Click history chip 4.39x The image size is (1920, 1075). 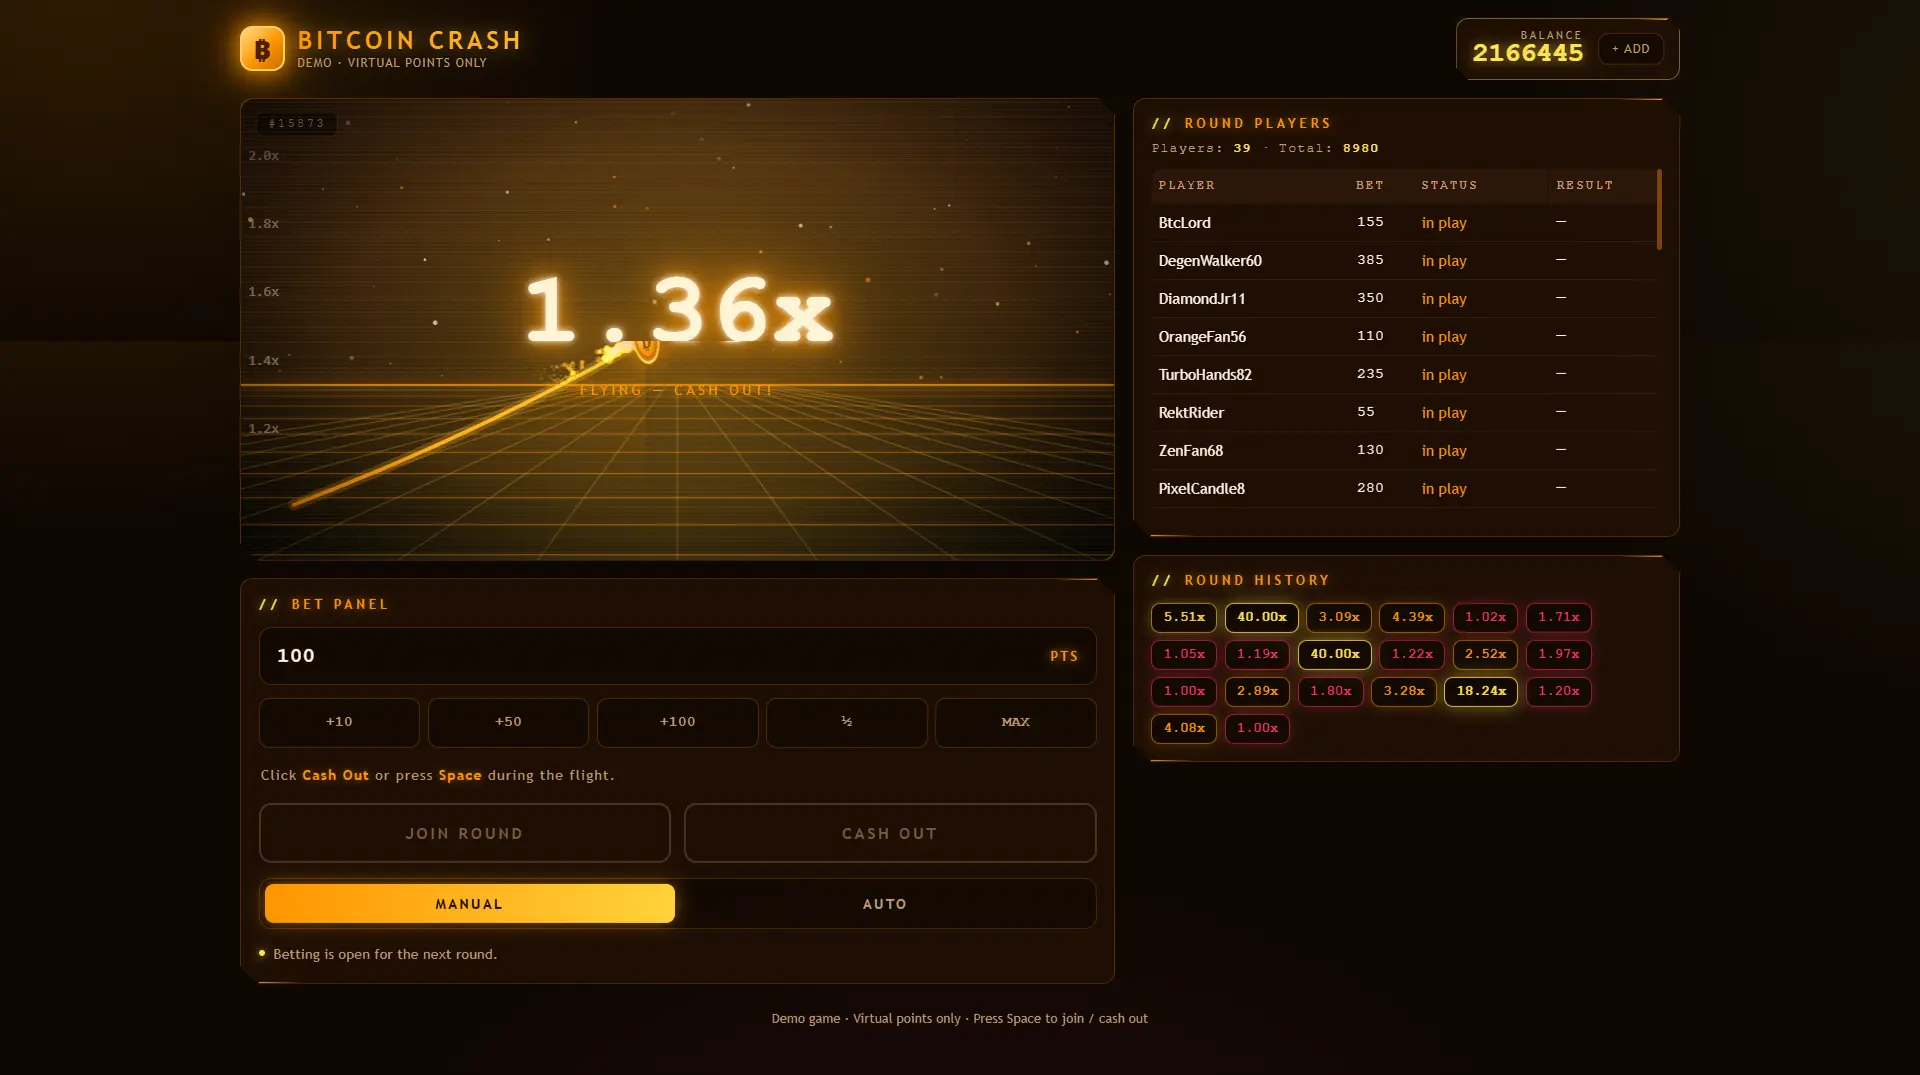(x=1412, y=618)
